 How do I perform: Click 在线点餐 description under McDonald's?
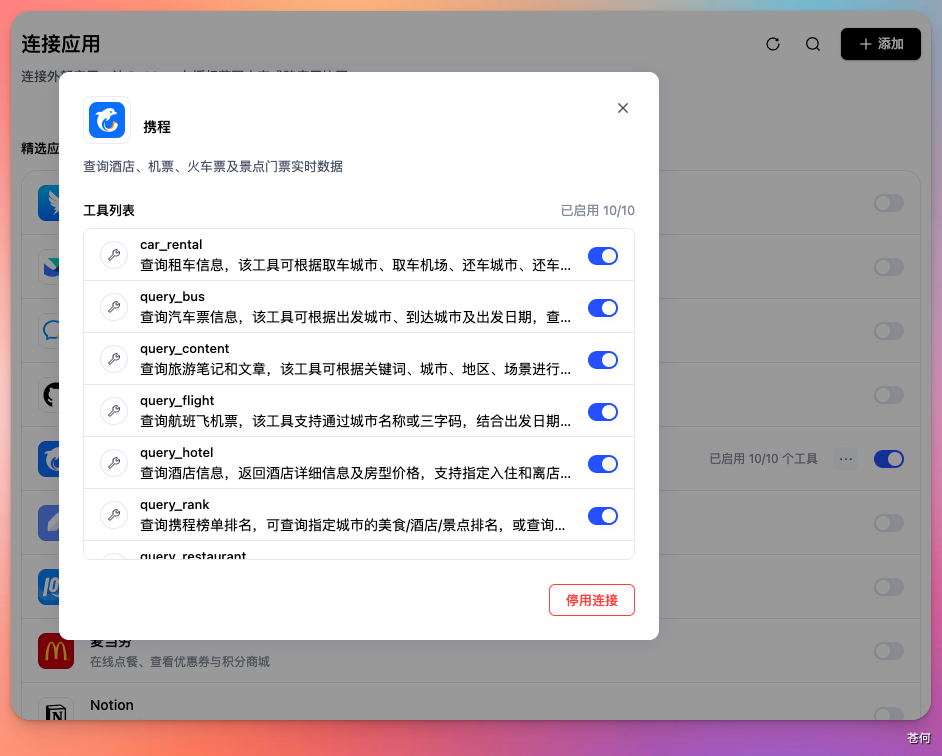pos(180,662)
